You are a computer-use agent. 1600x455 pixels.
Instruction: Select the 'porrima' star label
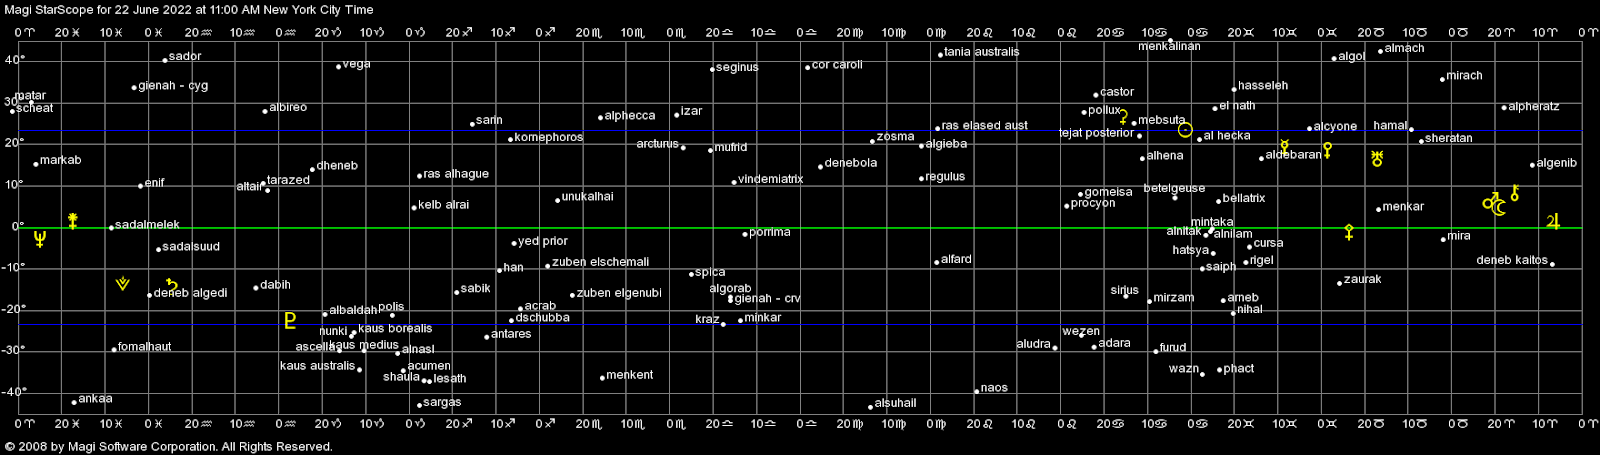click(x=769, y=232)
